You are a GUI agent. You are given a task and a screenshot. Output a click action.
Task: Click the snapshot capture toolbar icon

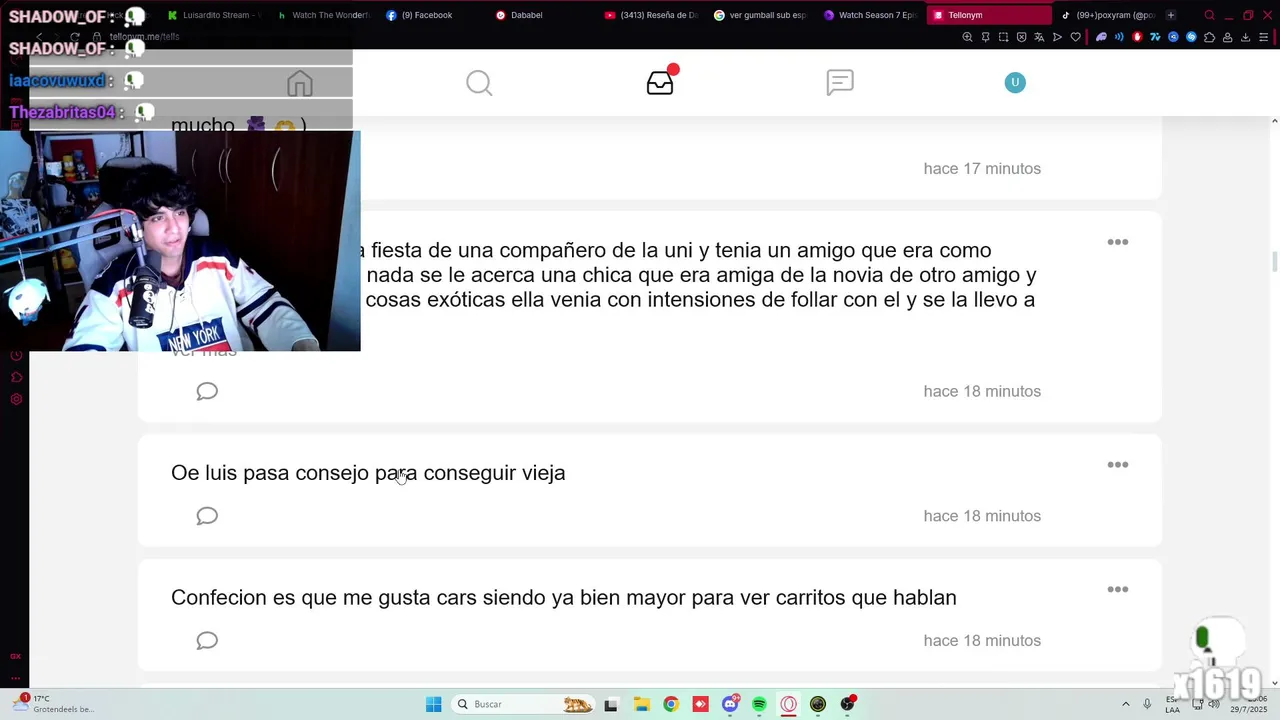(1003, 37)
